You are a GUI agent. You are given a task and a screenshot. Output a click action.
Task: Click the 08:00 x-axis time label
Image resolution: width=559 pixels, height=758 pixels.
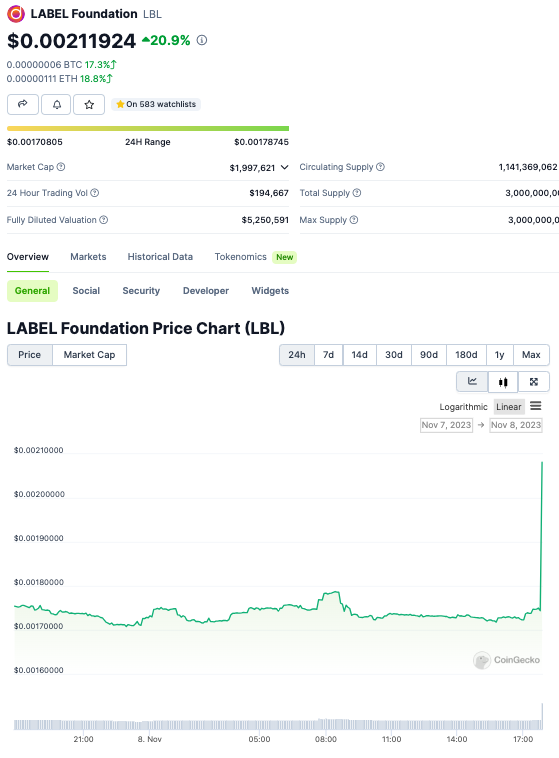pyautogui.click(x=326, y=739)
